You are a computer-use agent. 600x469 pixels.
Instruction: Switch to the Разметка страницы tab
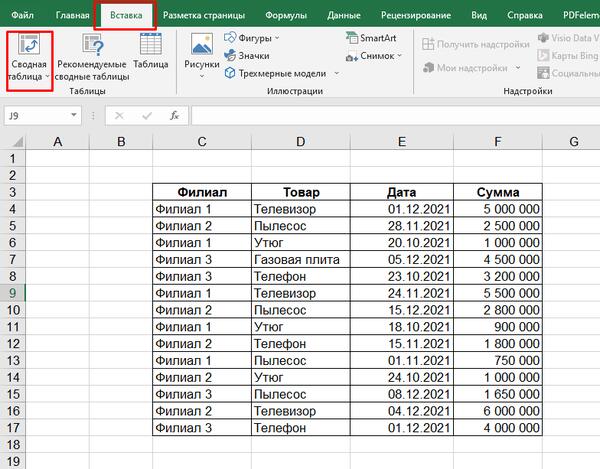pos(204,15)
